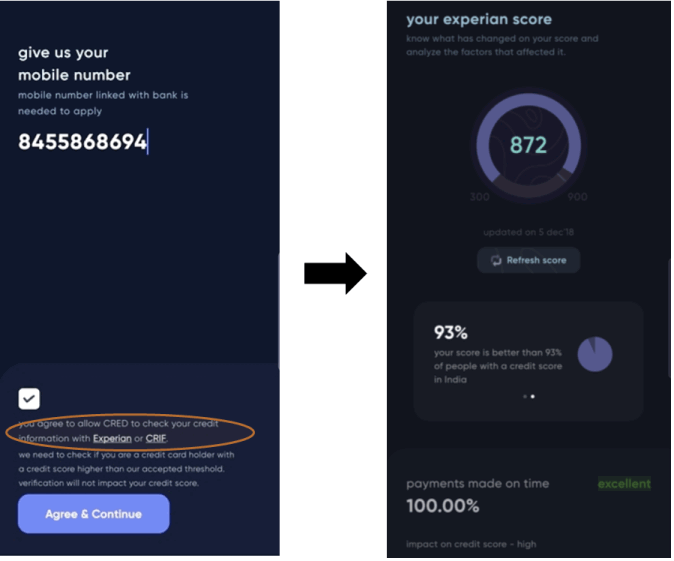
Task: Toggle the CRED credit-check consent checkbox
Action: point(29,399)
